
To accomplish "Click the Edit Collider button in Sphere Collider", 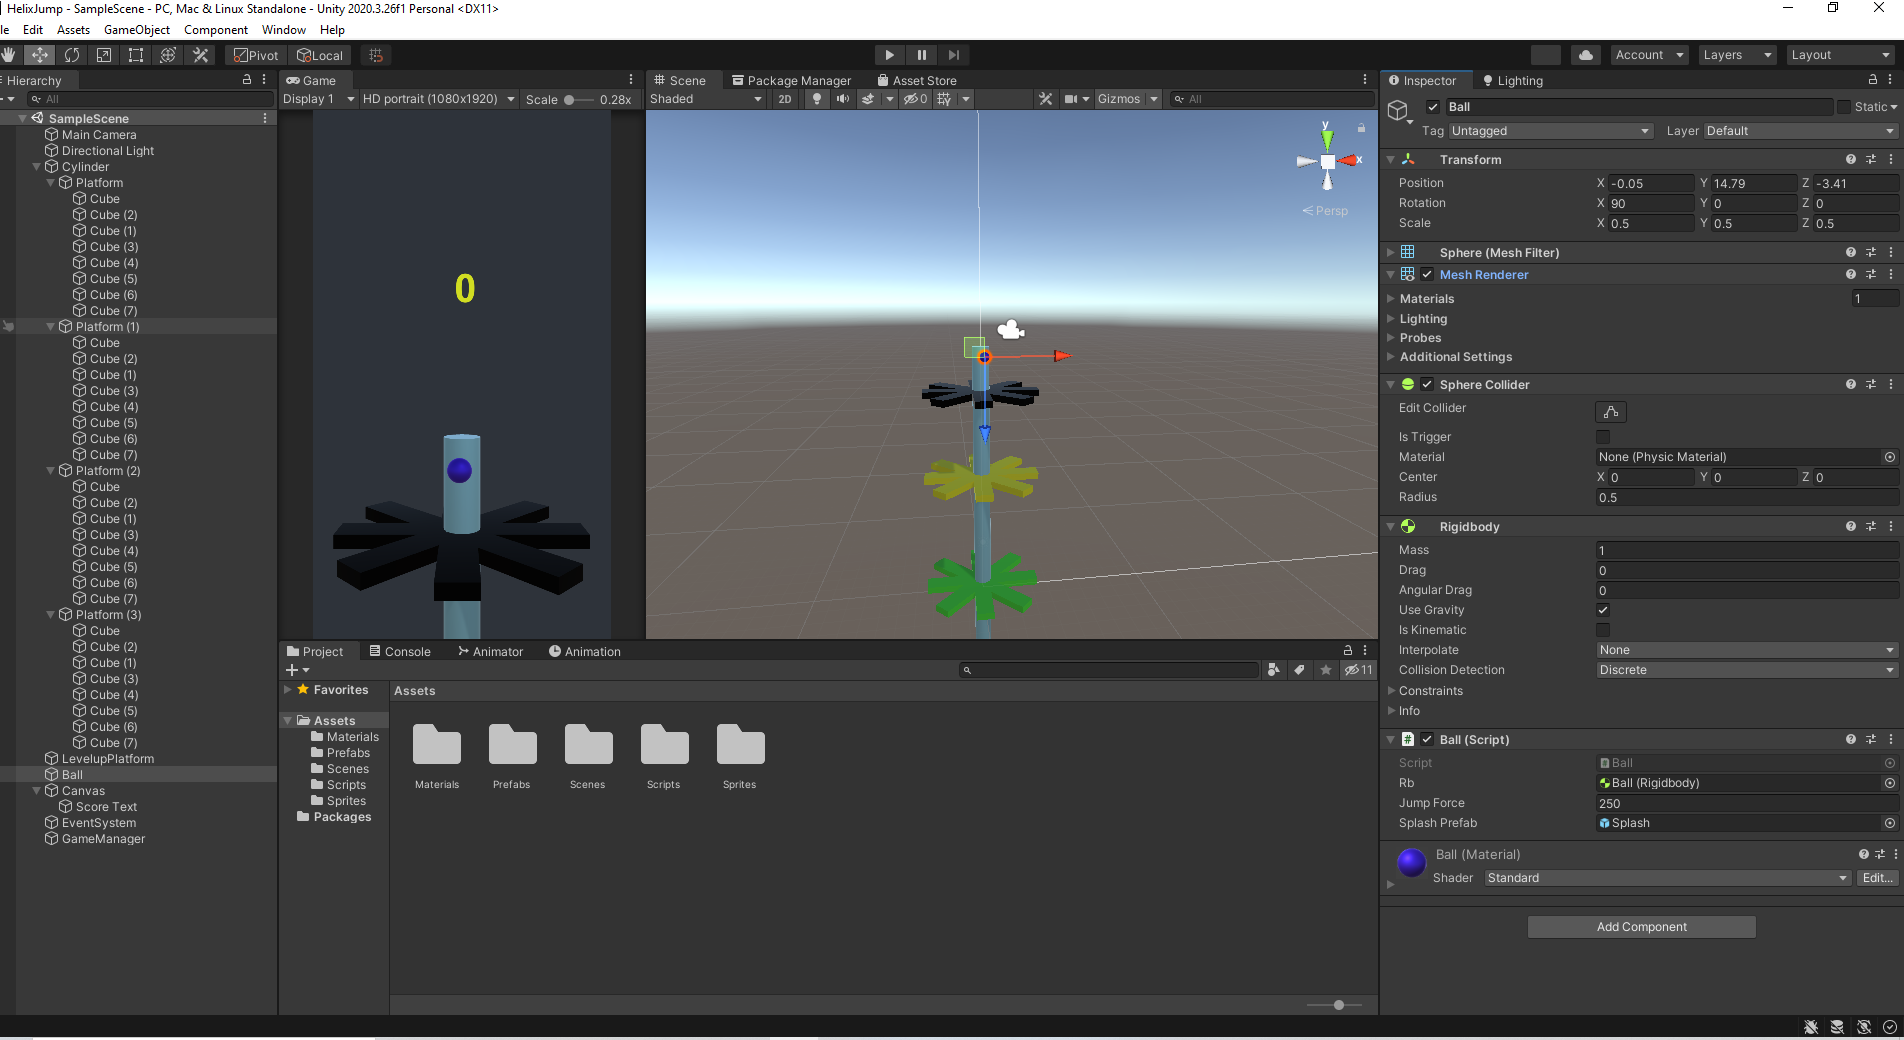I will pyautogui.click(x=1610, y=411).
